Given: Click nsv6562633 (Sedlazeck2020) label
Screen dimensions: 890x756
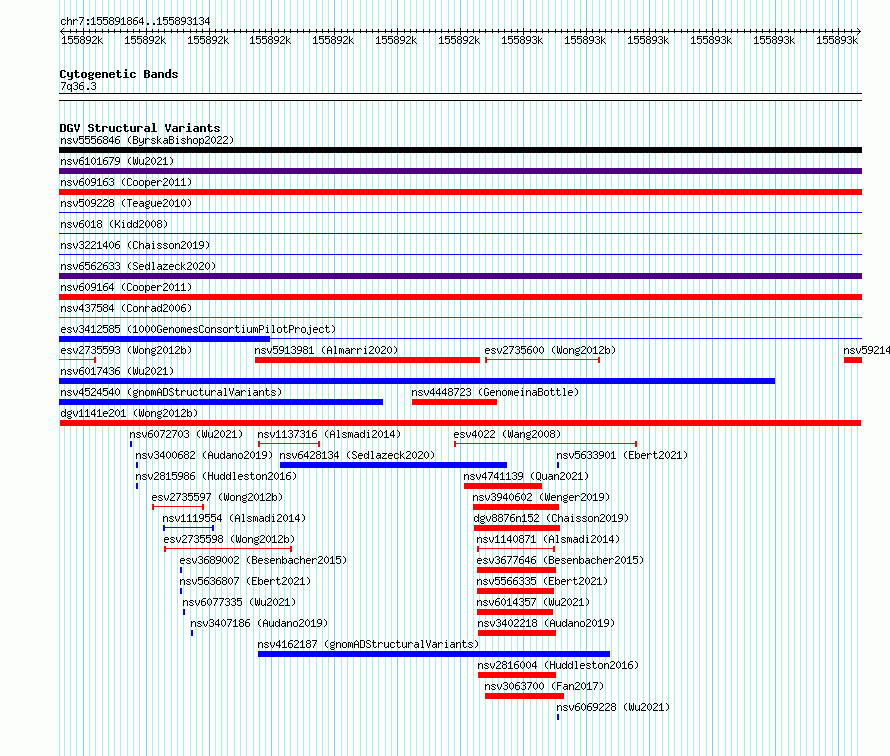Looking at the screenshot, I should tap(138, 266).
